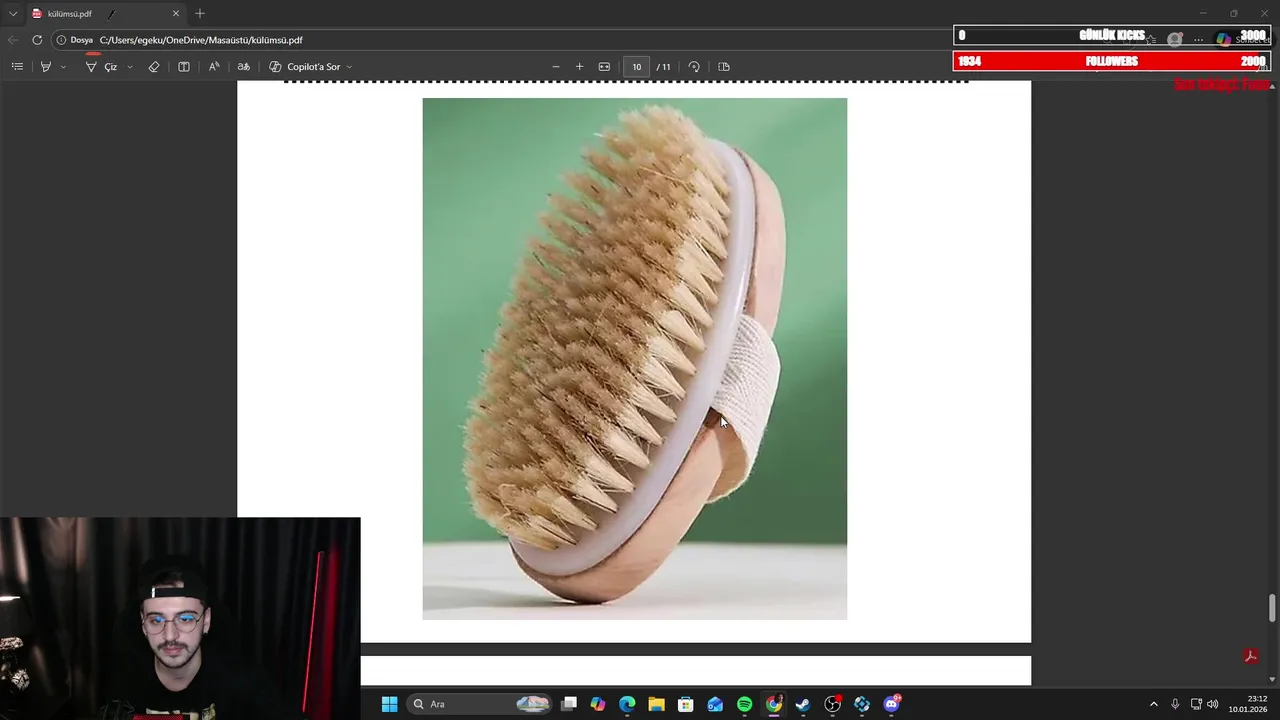Go back with the browser back arrow

pyautogui.click(x=12, y=40)
